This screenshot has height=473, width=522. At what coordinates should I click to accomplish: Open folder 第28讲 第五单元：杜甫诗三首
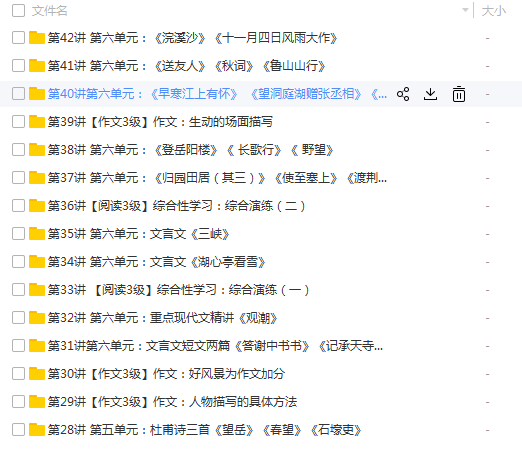[x=204, y=430]
